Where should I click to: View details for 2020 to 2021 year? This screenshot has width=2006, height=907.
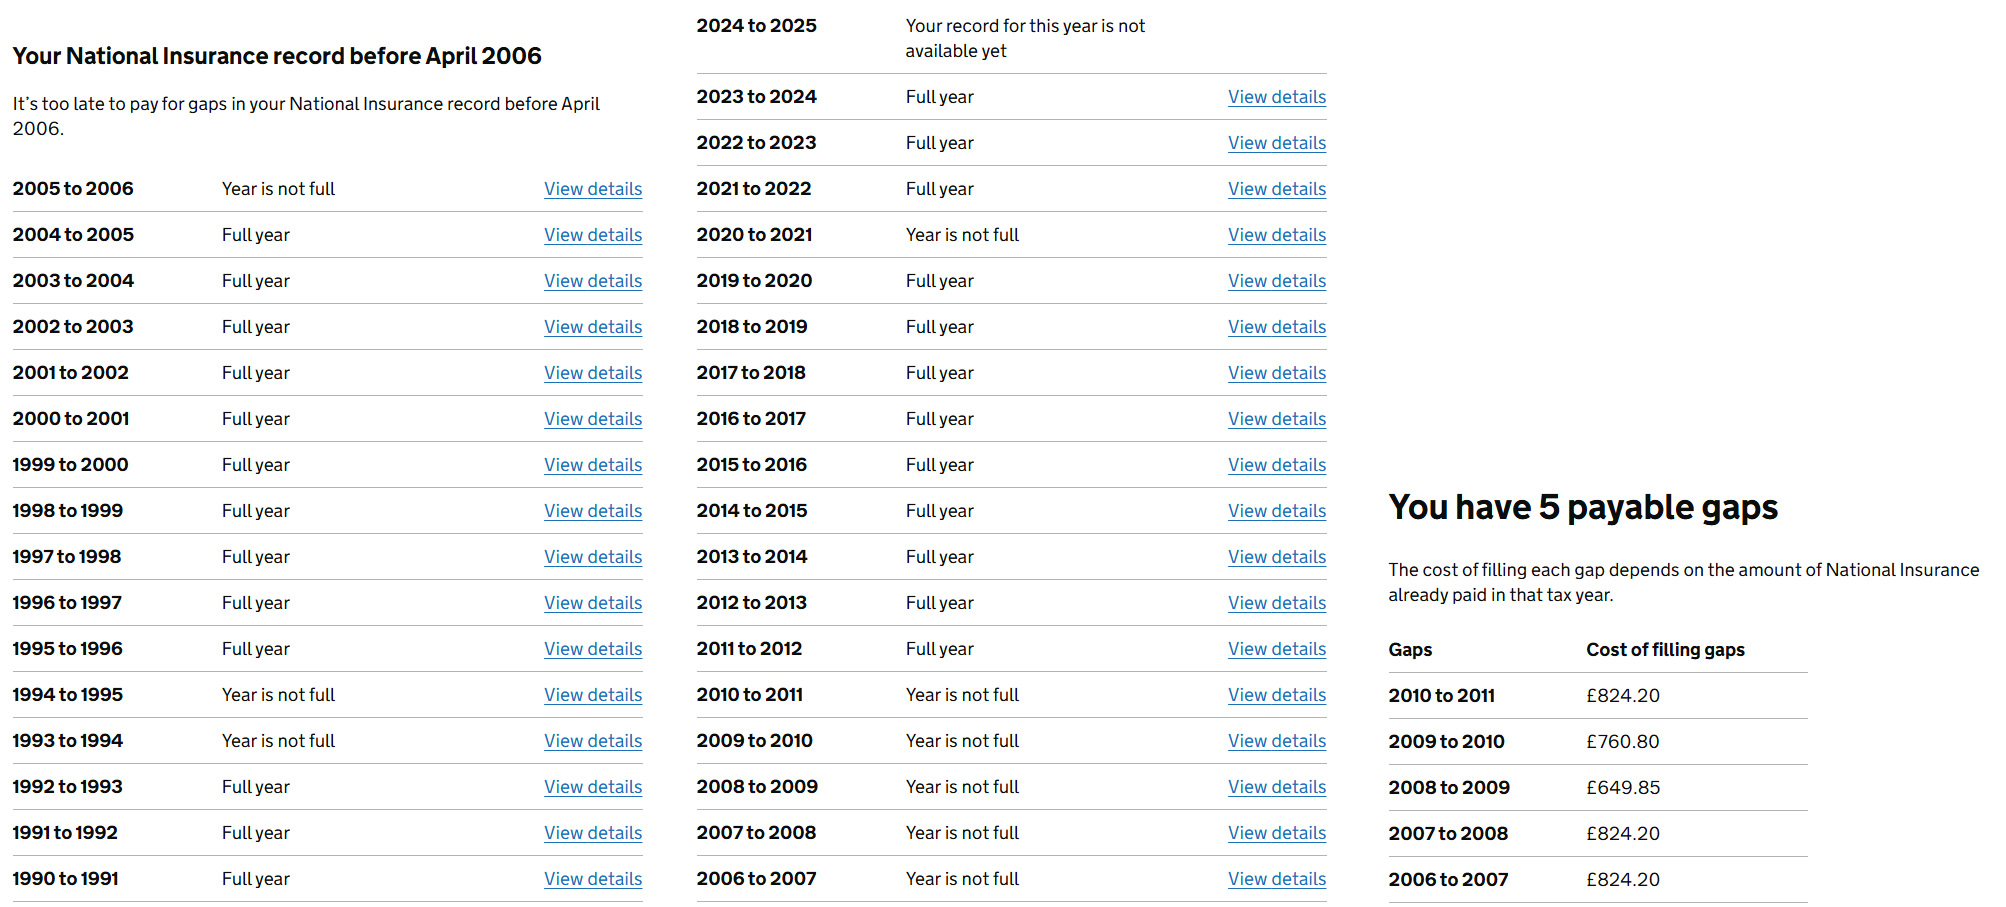[1276, 235]
